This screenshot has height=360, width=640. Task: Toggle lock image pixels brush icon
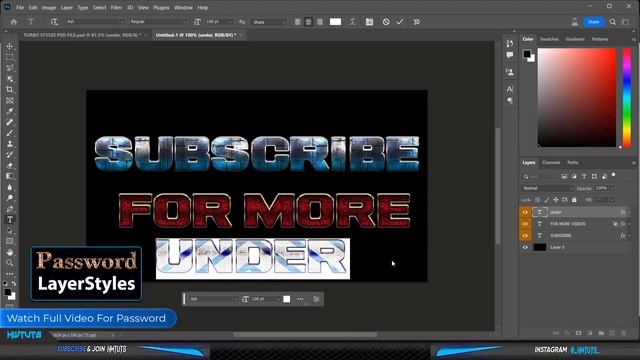pyautogui.click(x=547, y=200)
